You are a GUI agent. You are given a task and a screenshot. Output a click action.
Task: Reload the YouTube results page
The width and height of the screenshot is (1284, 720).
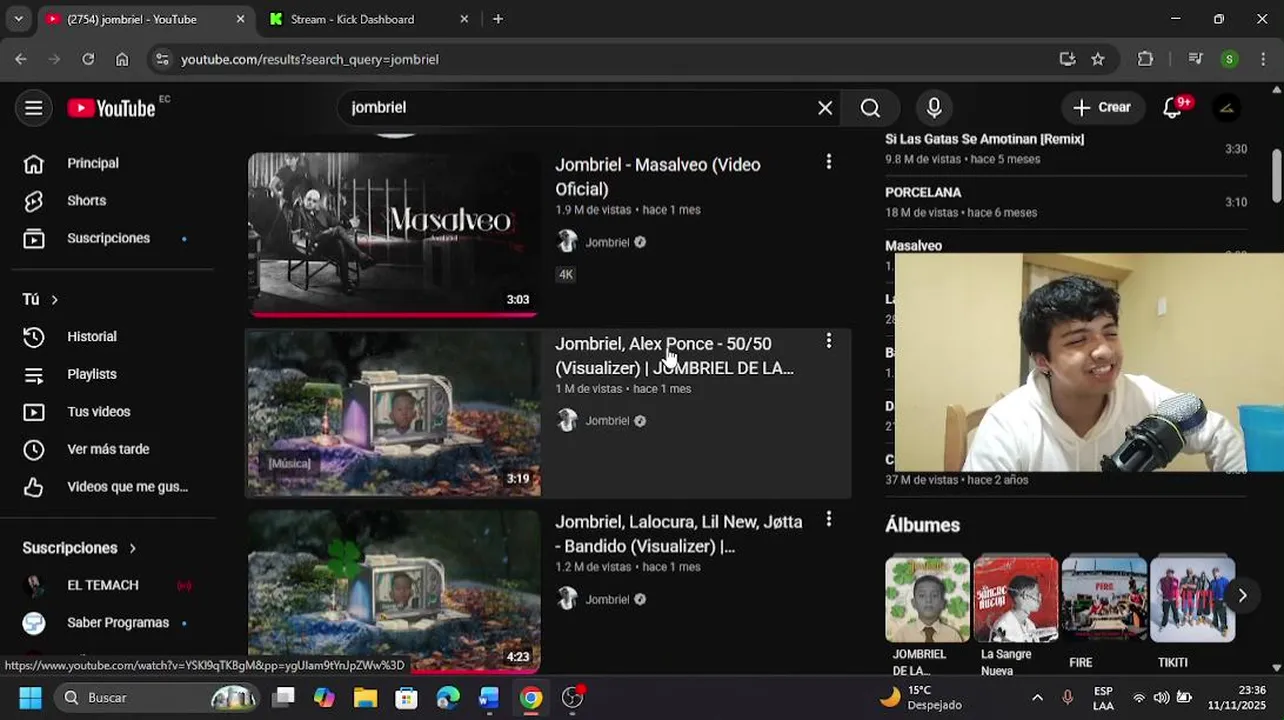click(x=88, y=59)
